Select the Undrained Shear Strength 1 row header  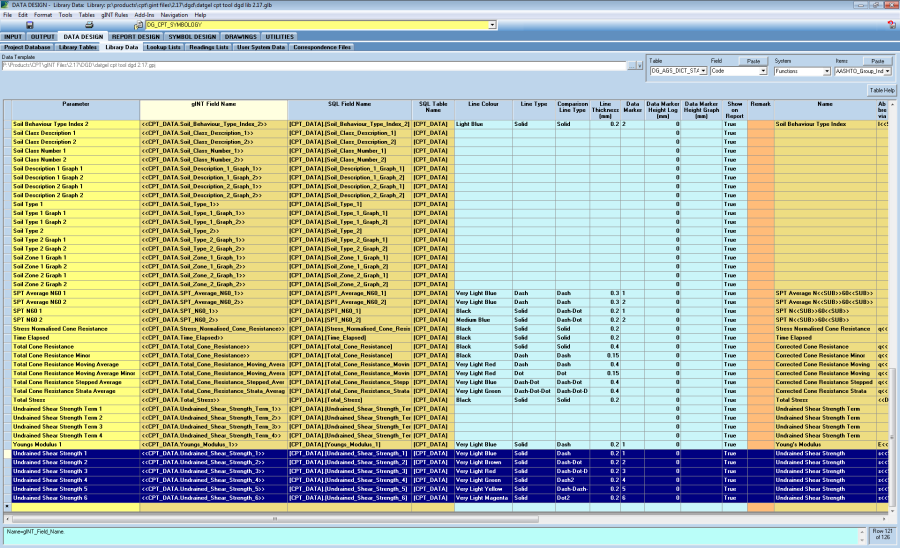[6, 454]
